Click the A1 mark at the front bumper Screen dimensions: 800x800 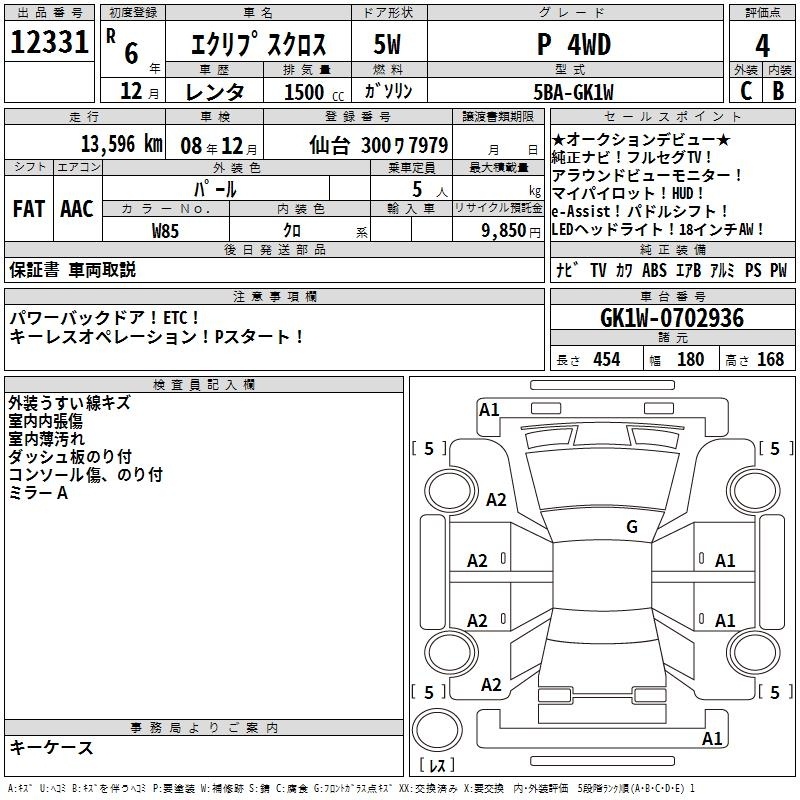[489, 409]
